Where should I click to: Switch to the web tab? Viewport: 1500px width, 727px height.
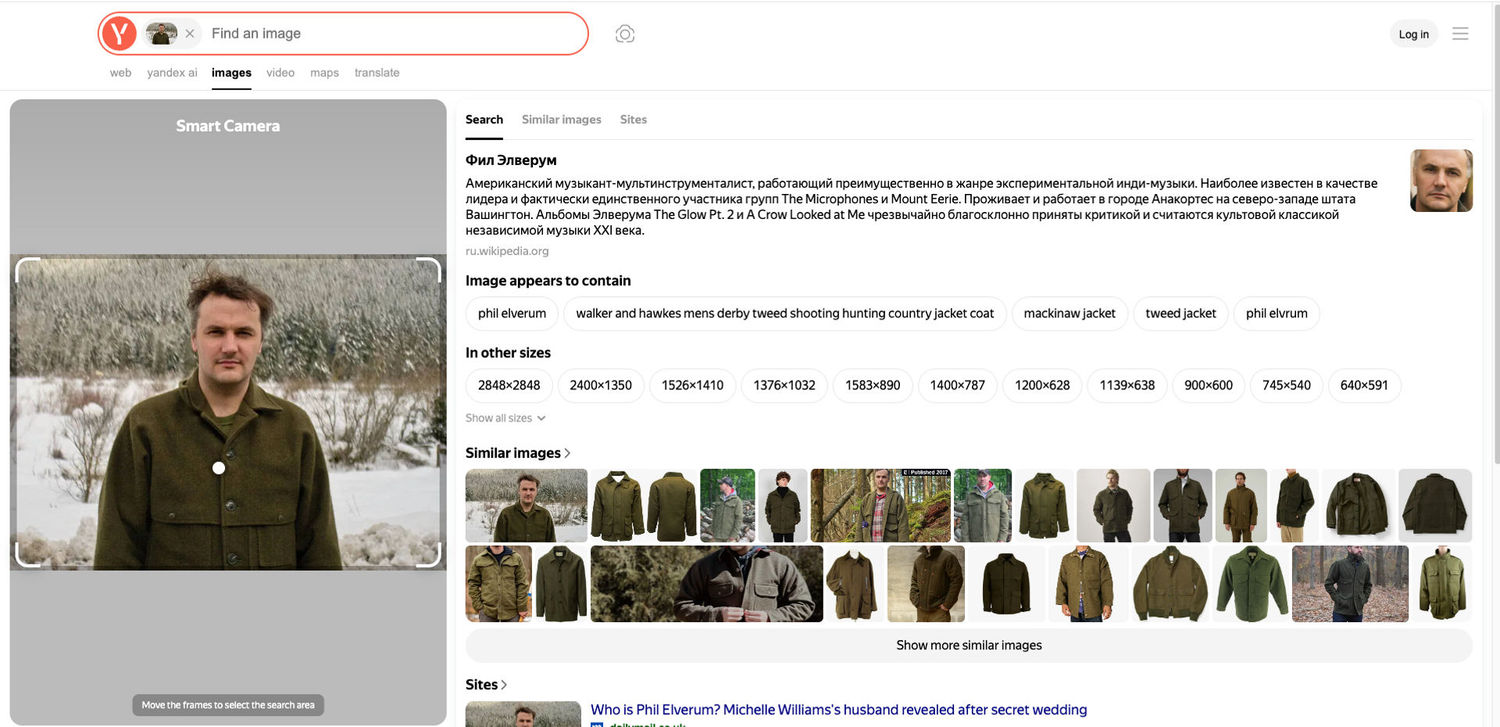pos(121,73)
